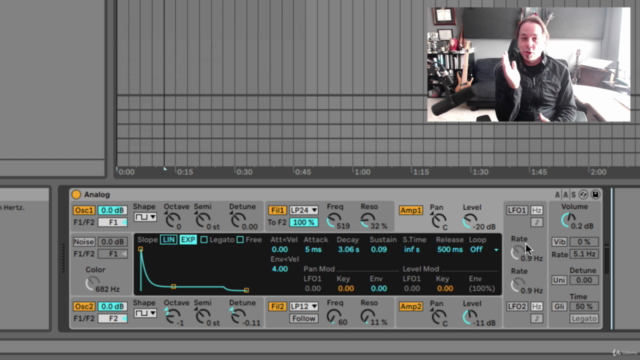Screen dimensions: 640x360
Task: Click the Osc2 Octave knob
Action: (x=172, y=316)
